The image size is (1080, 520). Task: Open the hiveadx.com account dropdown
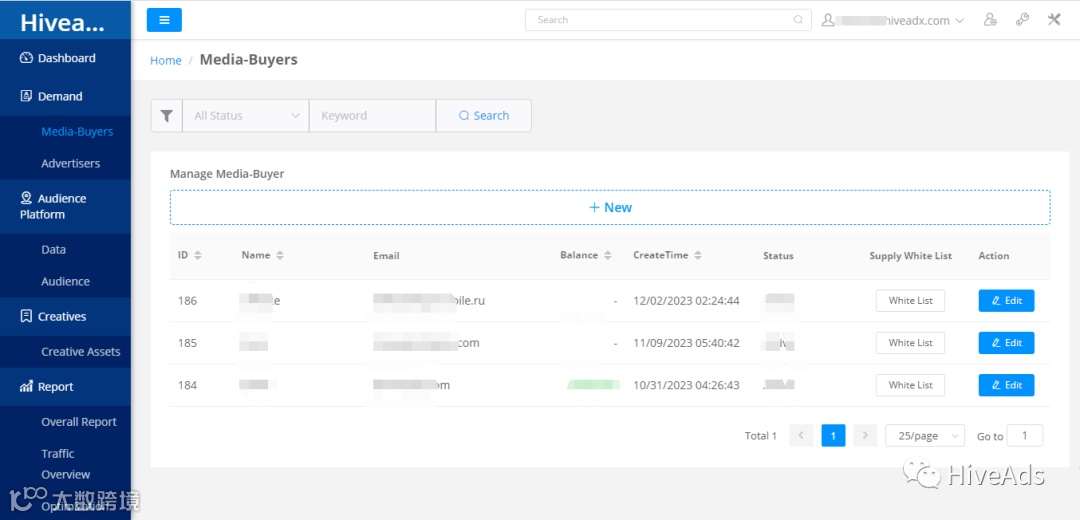click(x=893, y=20)
